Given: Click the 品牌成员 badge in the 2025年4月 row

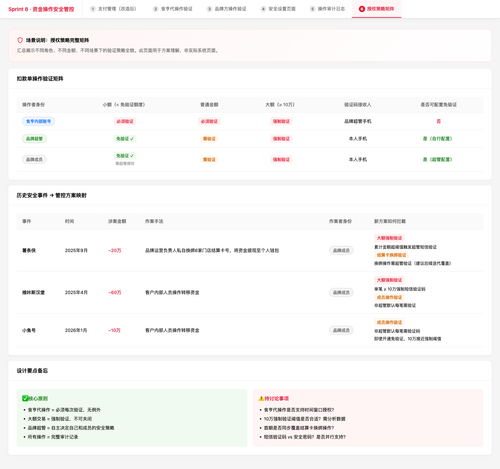Looking at the screenshot, I should 341,292.
